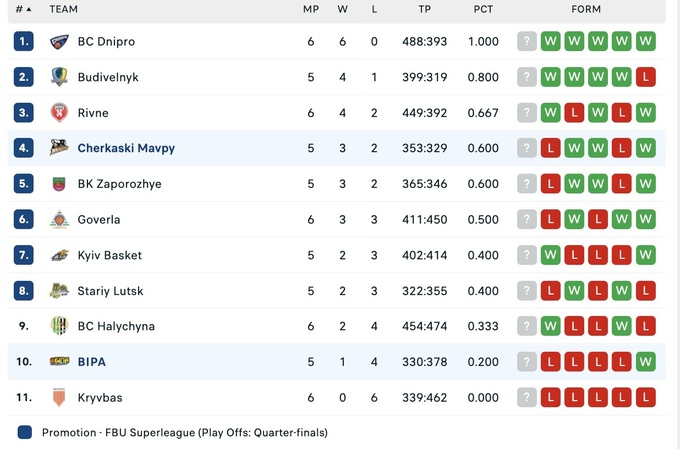Sort standings by PCT column header
680x449 pixels.
click(x=483, y=9)
